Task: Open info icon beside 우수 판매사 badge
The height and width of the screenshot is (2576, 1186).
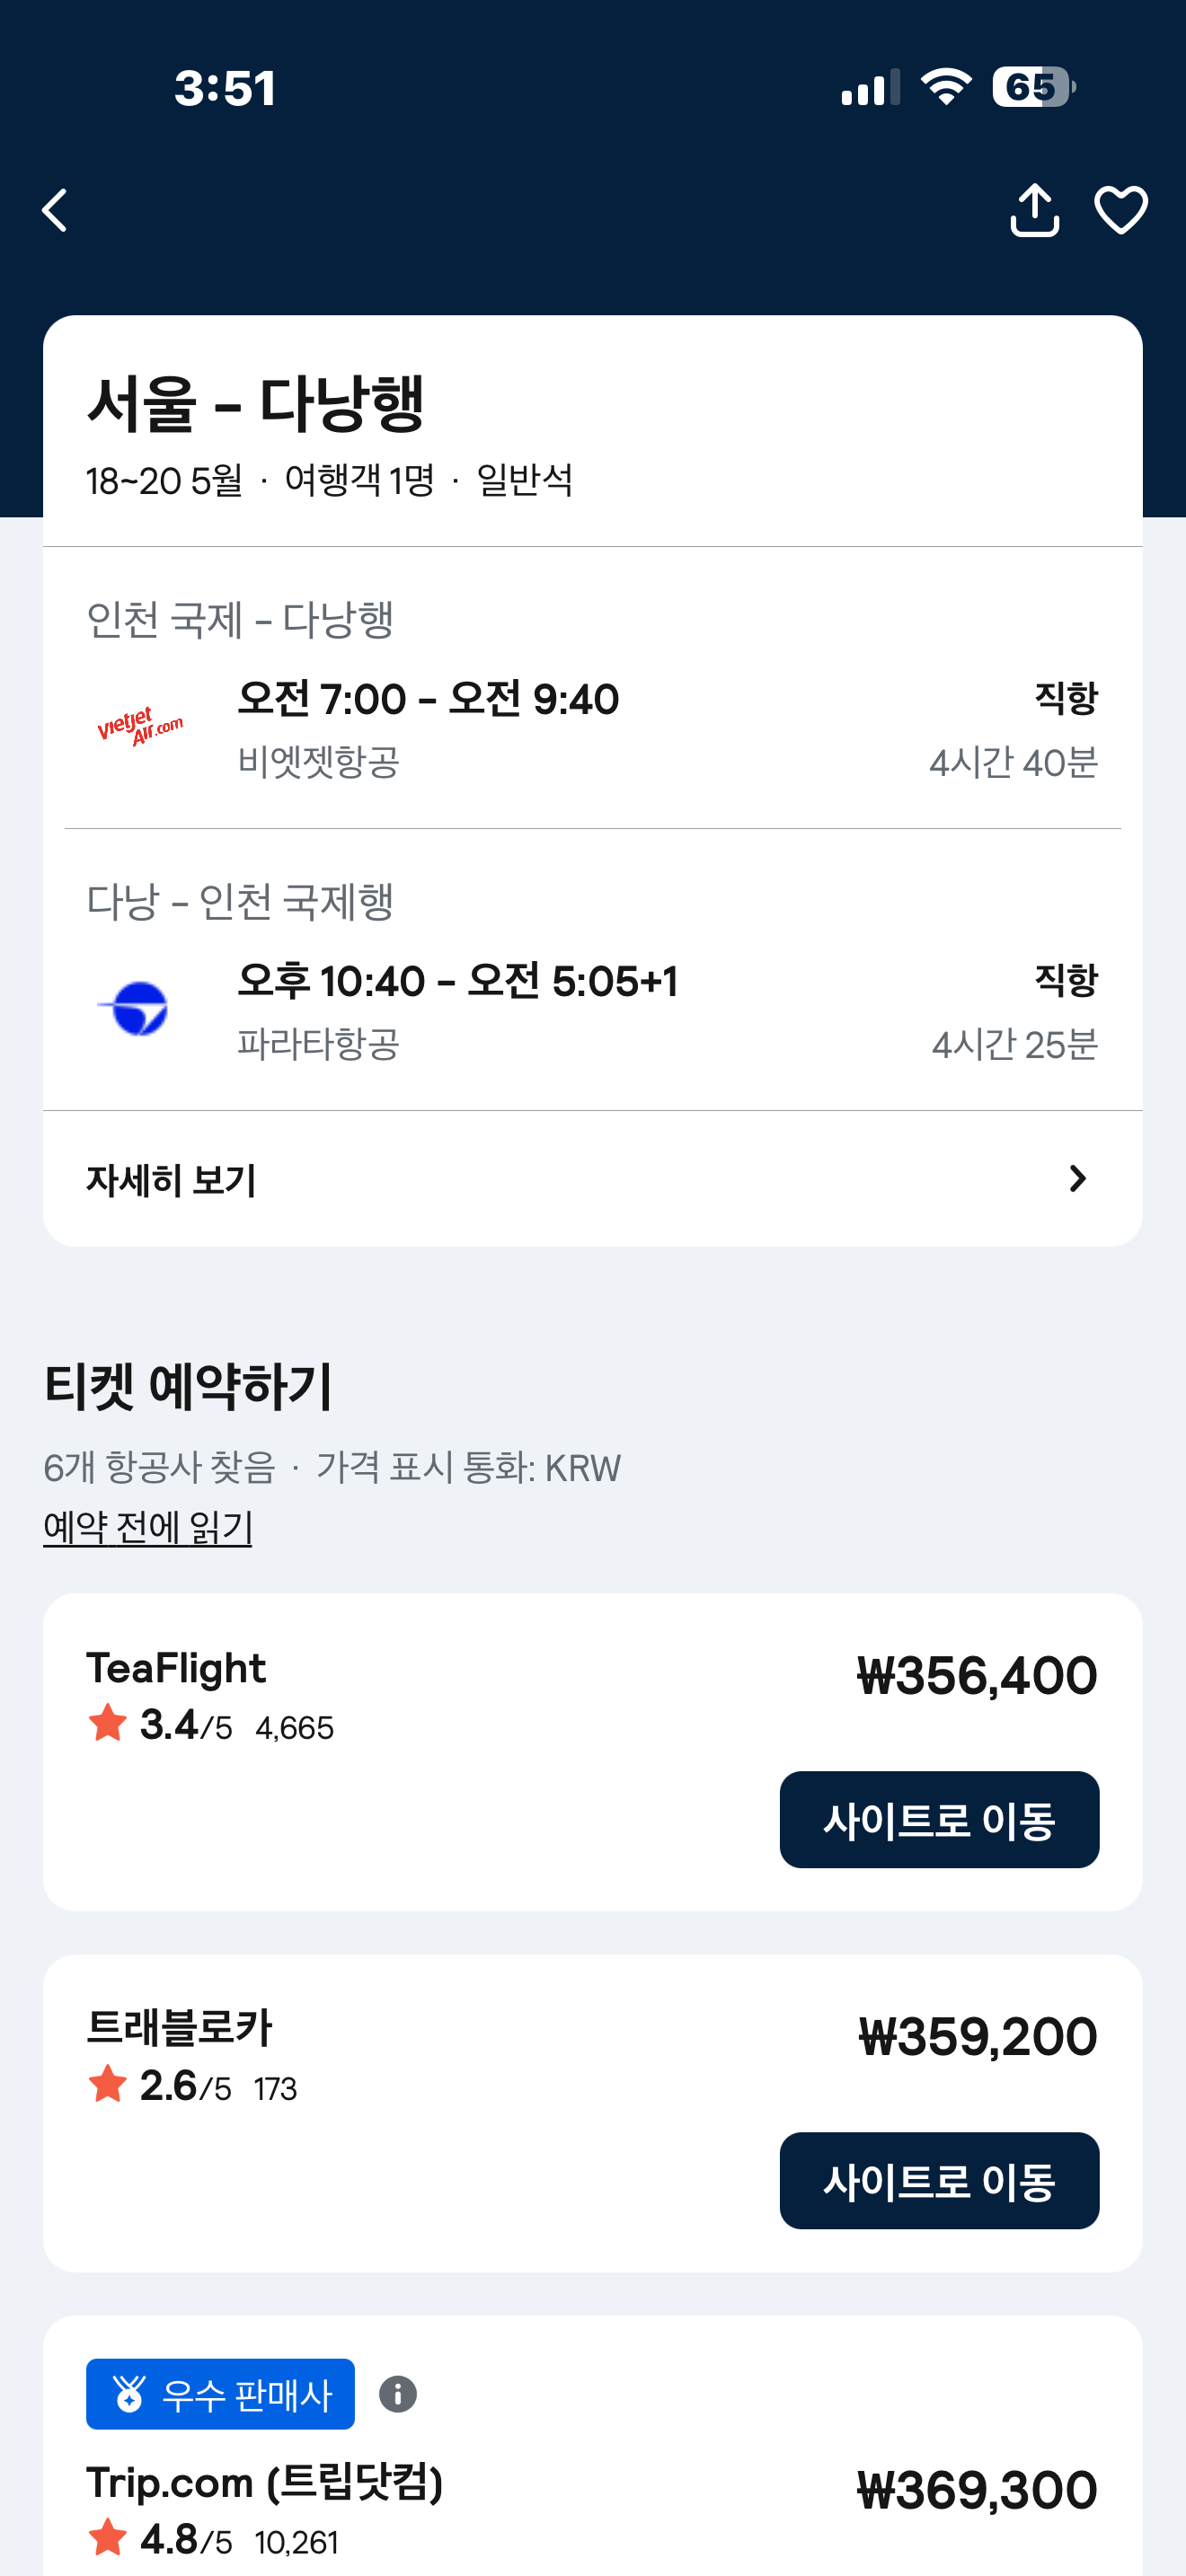Action: tap(398, 2394)
